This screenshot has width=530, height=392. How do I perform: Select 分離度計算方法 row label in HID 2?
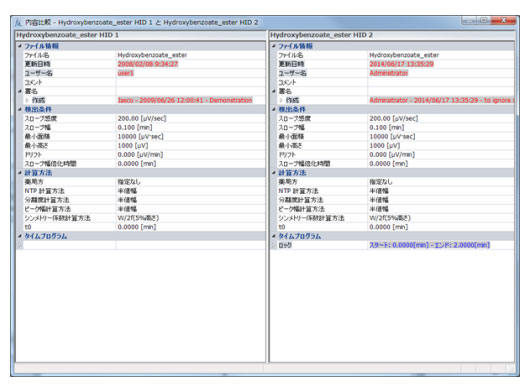pos(300,200)
